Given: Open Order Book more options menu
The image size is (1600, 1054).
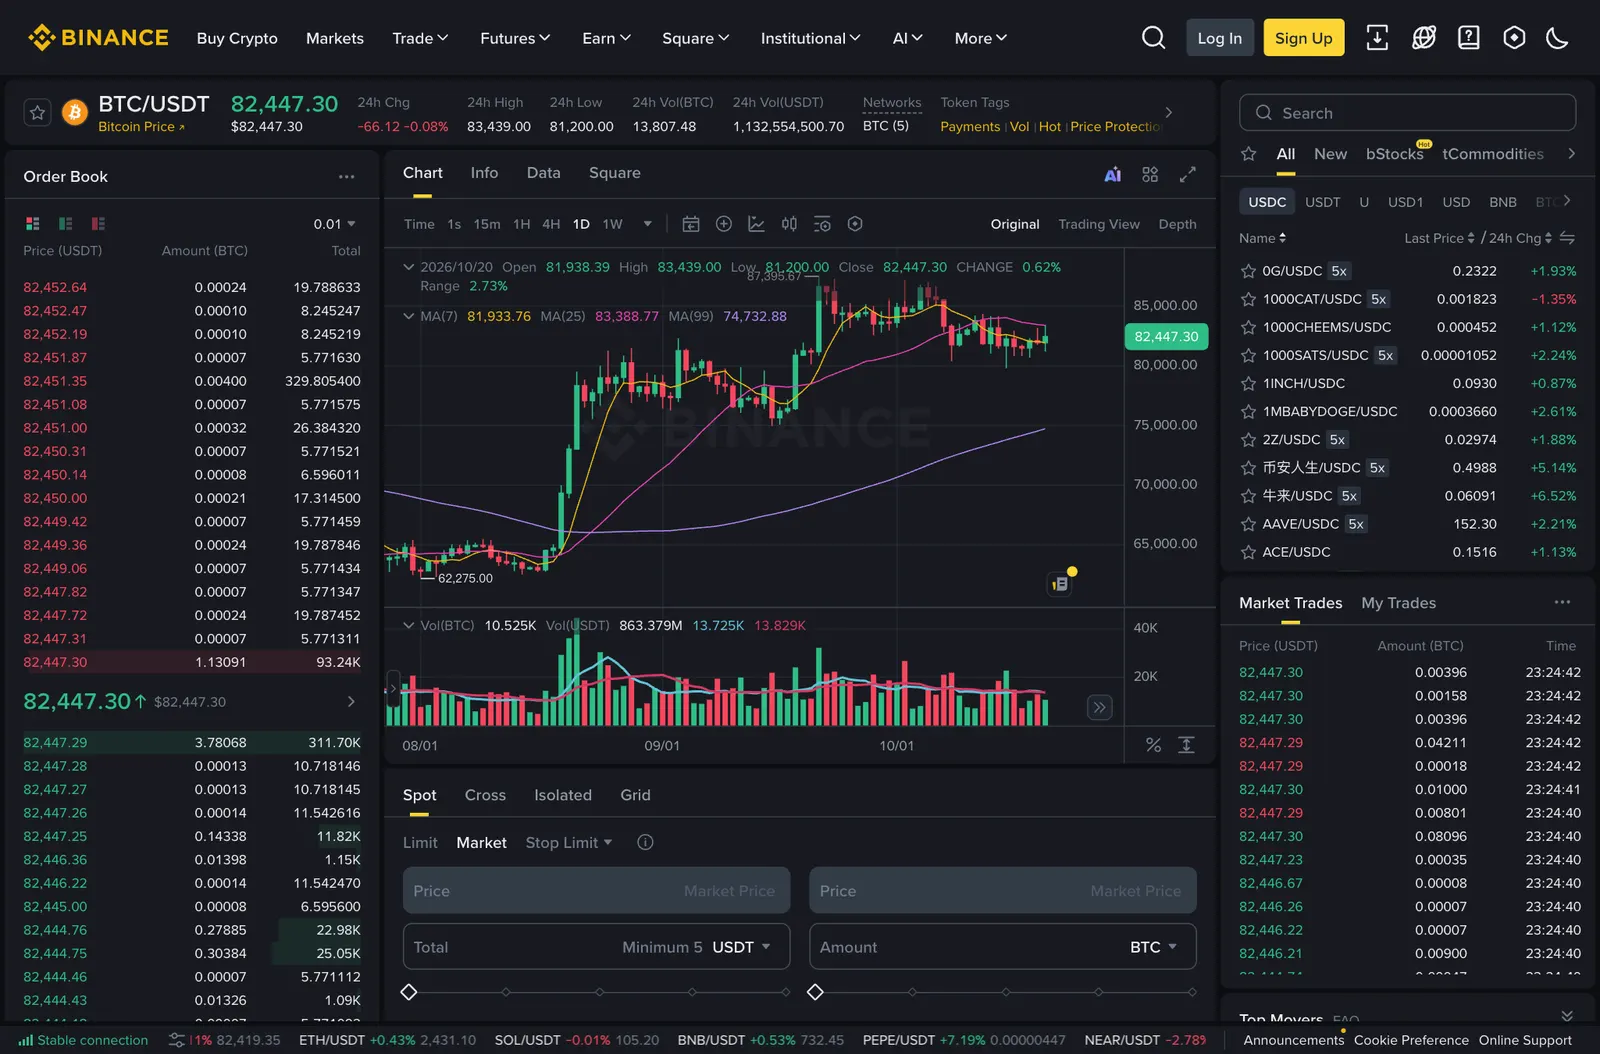Looking at the screenshot, I should coord(346,177).
